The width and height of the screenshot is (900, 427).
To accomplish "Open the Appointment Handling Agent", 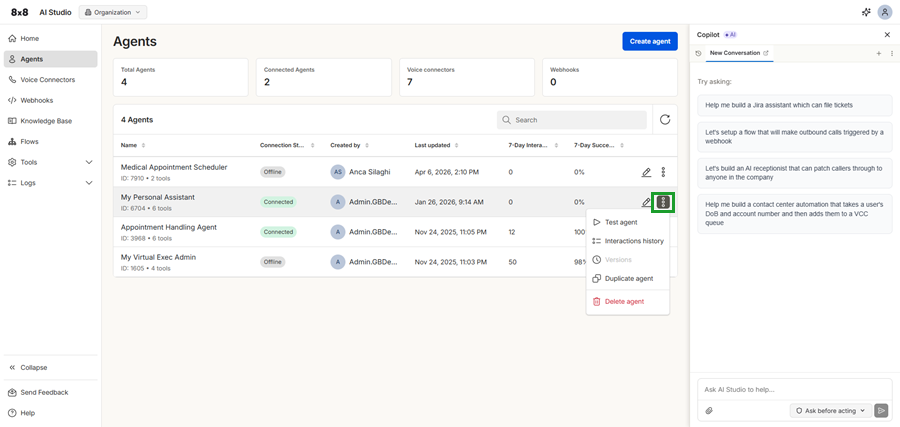I will pyautogui.click(x=169, y=227).
